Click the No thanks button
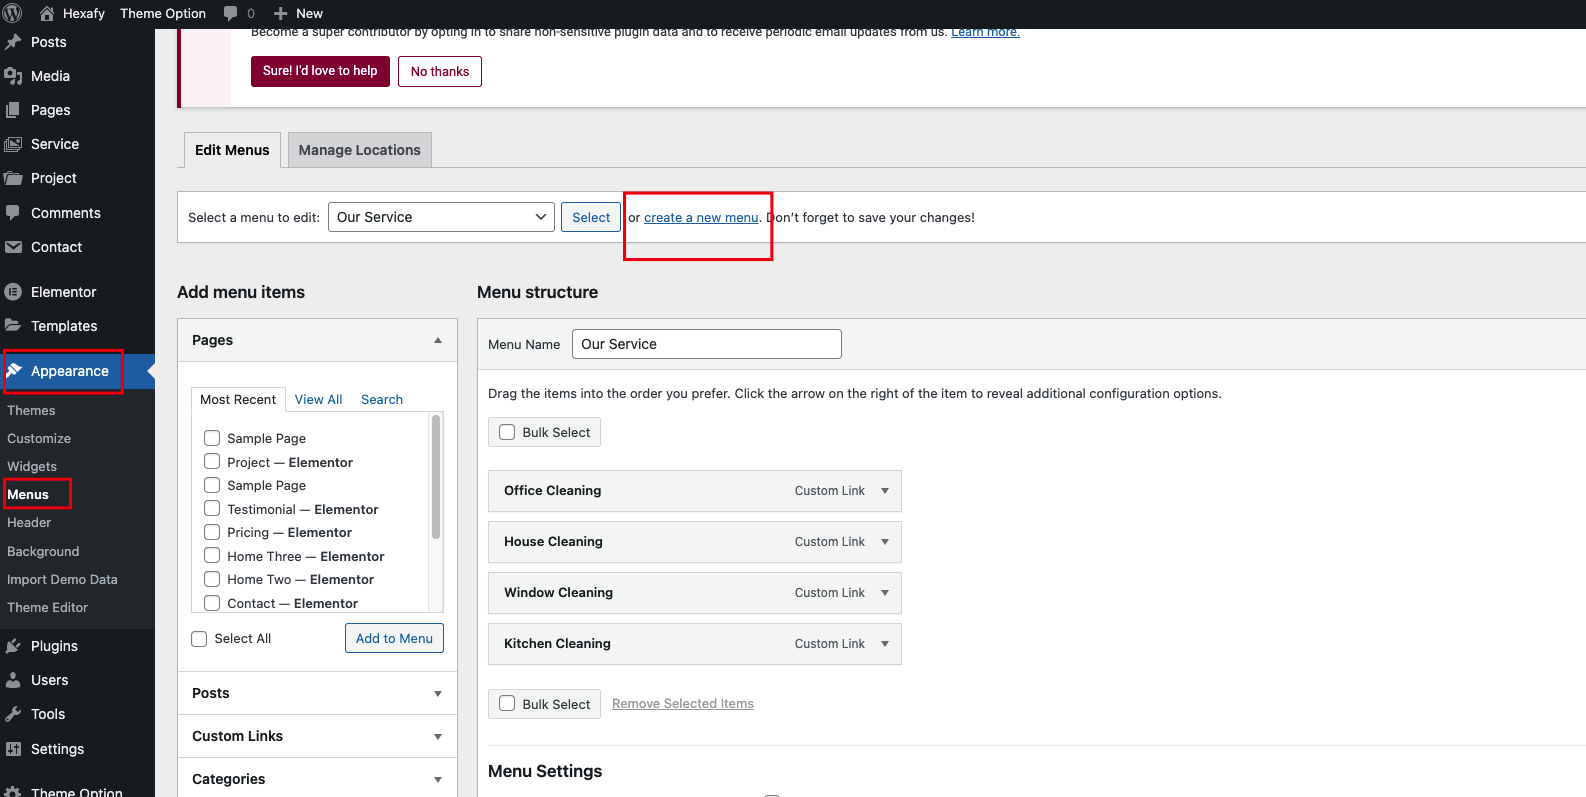The height and width of the screenshot is (797, 1586). (x=440, y=71)
